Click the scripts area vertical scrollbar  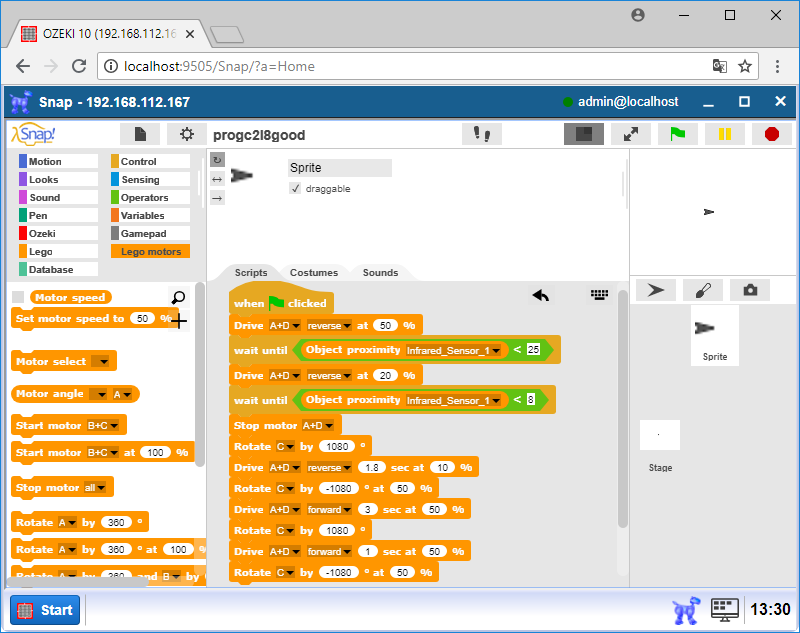point(622,409)
